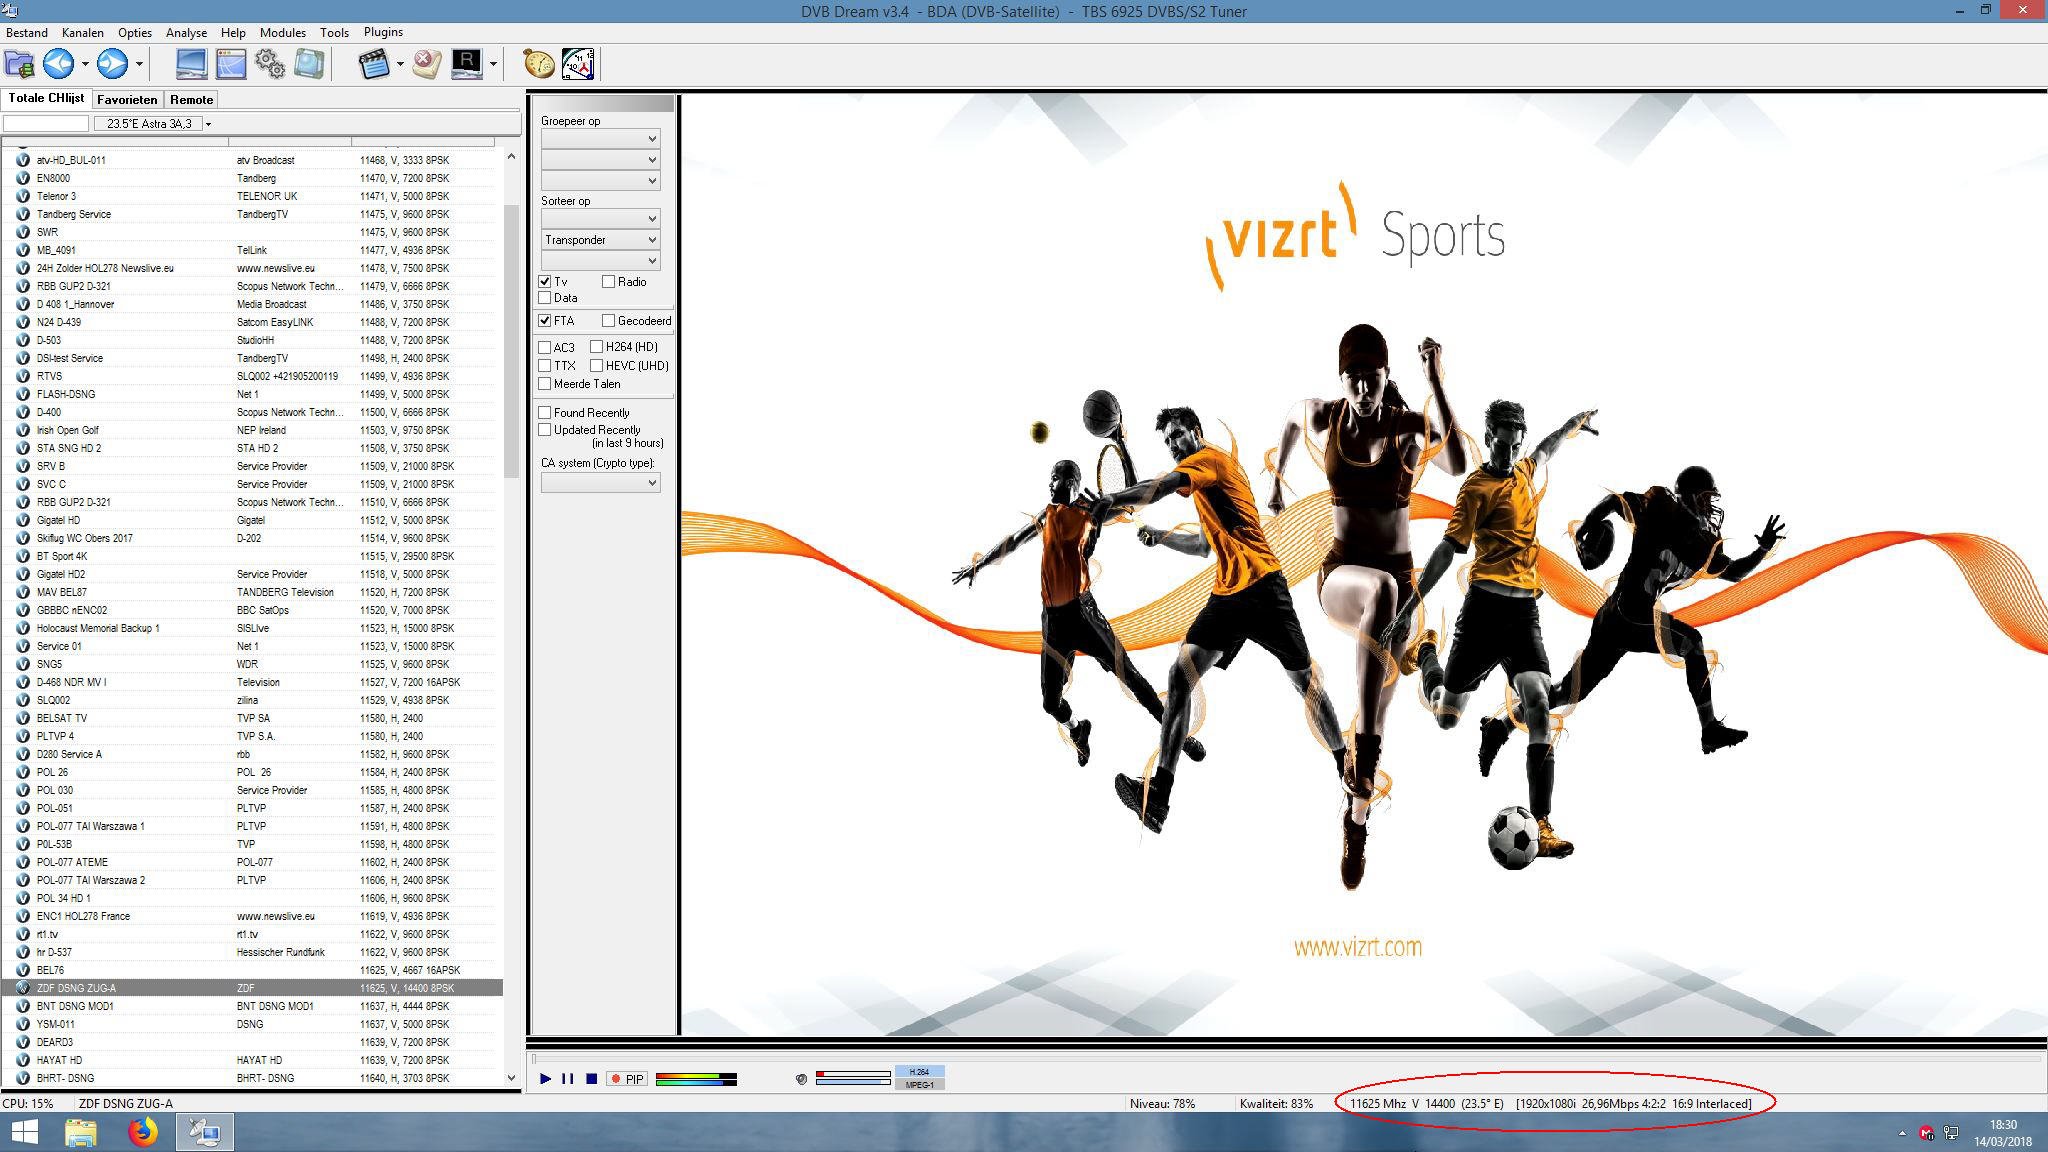
Task: Select the ZDF DSNG ZUG-A channel
Action: (x=252, y=988)
